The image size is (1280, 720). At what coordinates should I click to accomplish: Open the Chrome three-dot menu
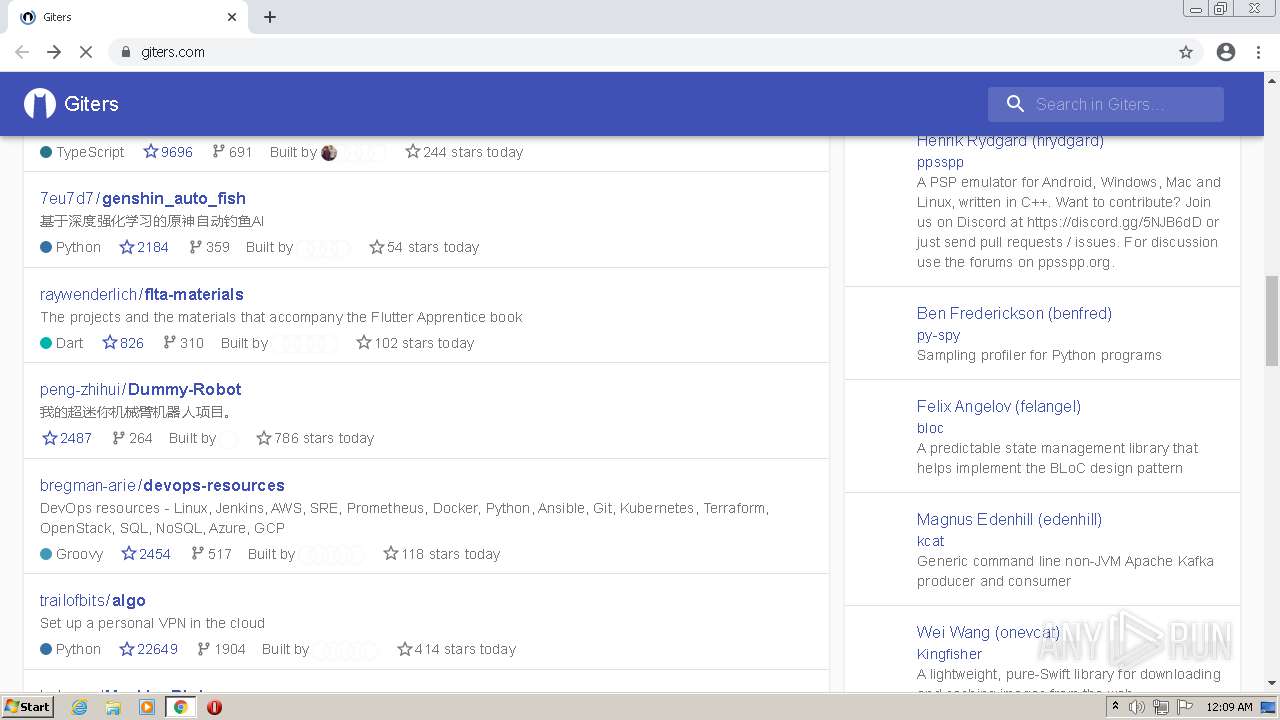pos(1258,52)
